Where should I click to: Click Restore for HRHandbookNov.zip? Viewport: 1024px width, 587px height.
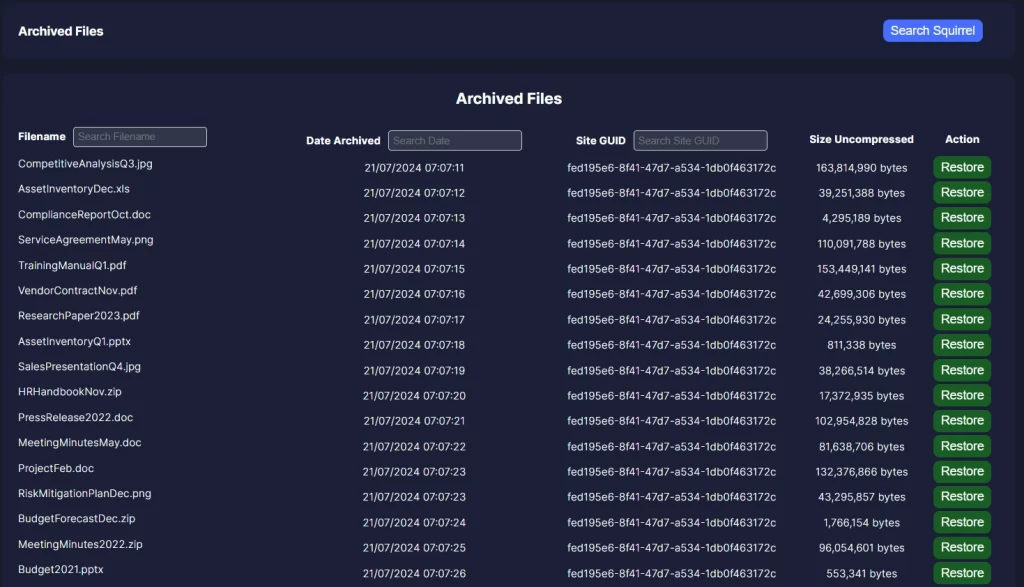pos(962,395)
